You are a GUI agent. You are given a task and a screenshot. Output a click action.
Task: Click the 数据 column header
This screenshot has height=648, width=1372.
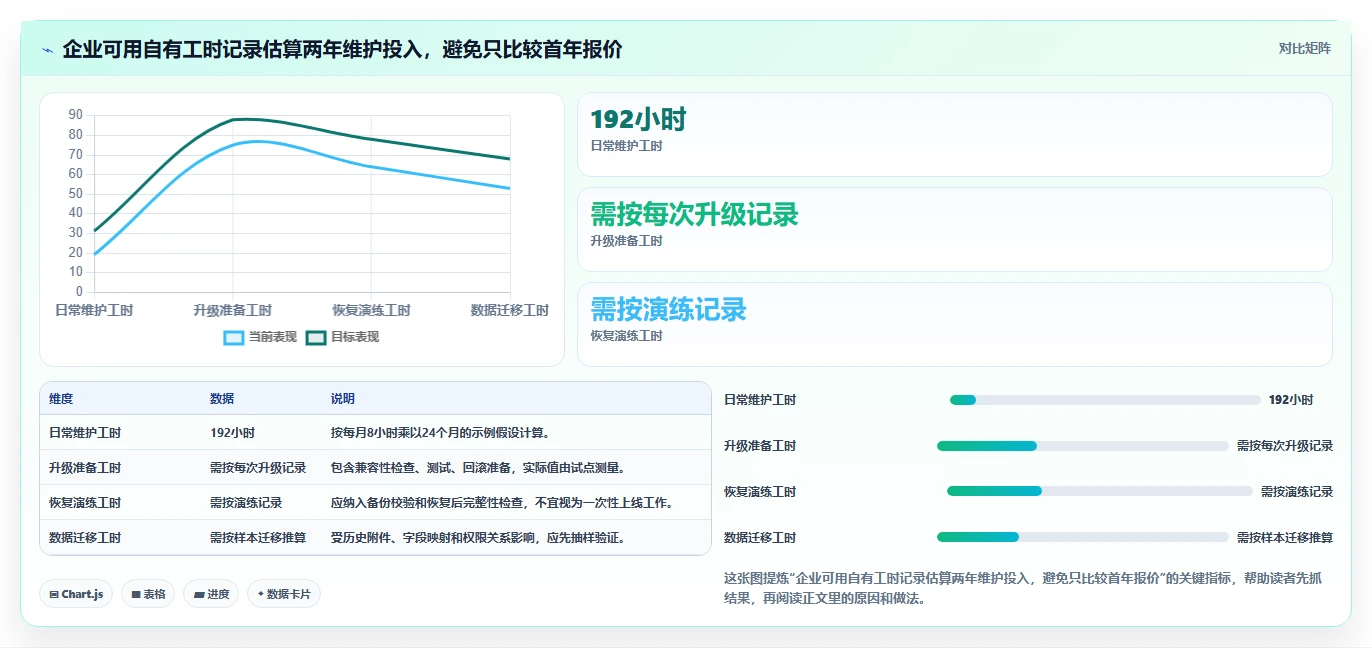point(222,399)
